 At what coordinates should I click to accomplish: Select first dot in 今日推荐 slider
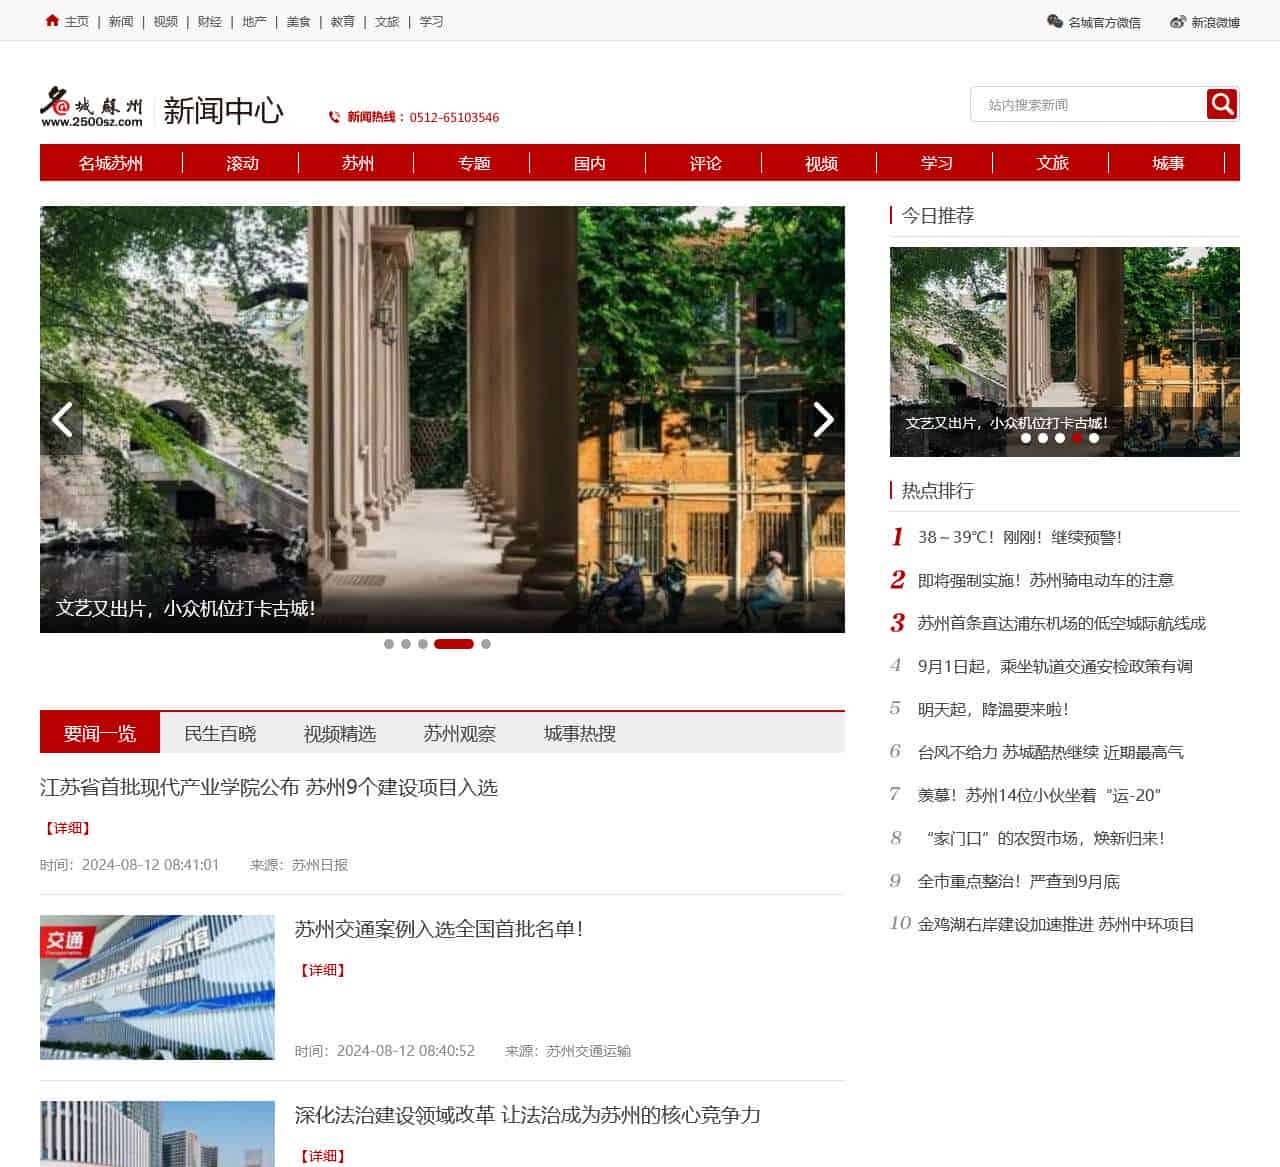point(1026,438)
